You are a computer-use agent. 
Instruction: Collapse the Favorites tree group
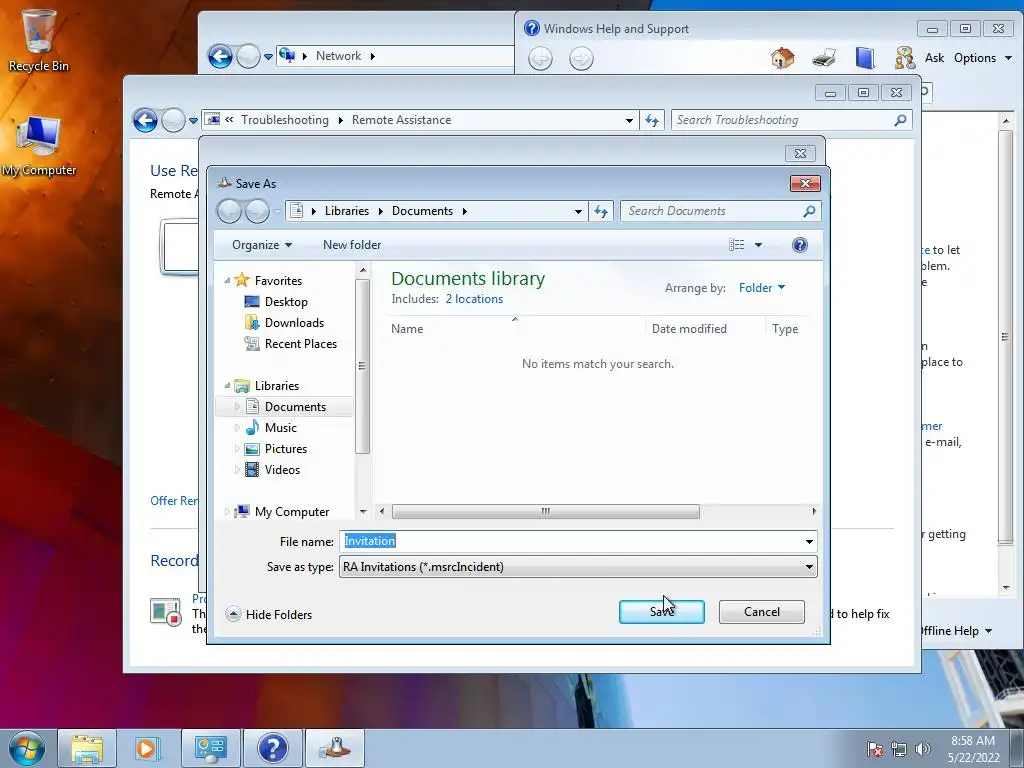(227, 281)
